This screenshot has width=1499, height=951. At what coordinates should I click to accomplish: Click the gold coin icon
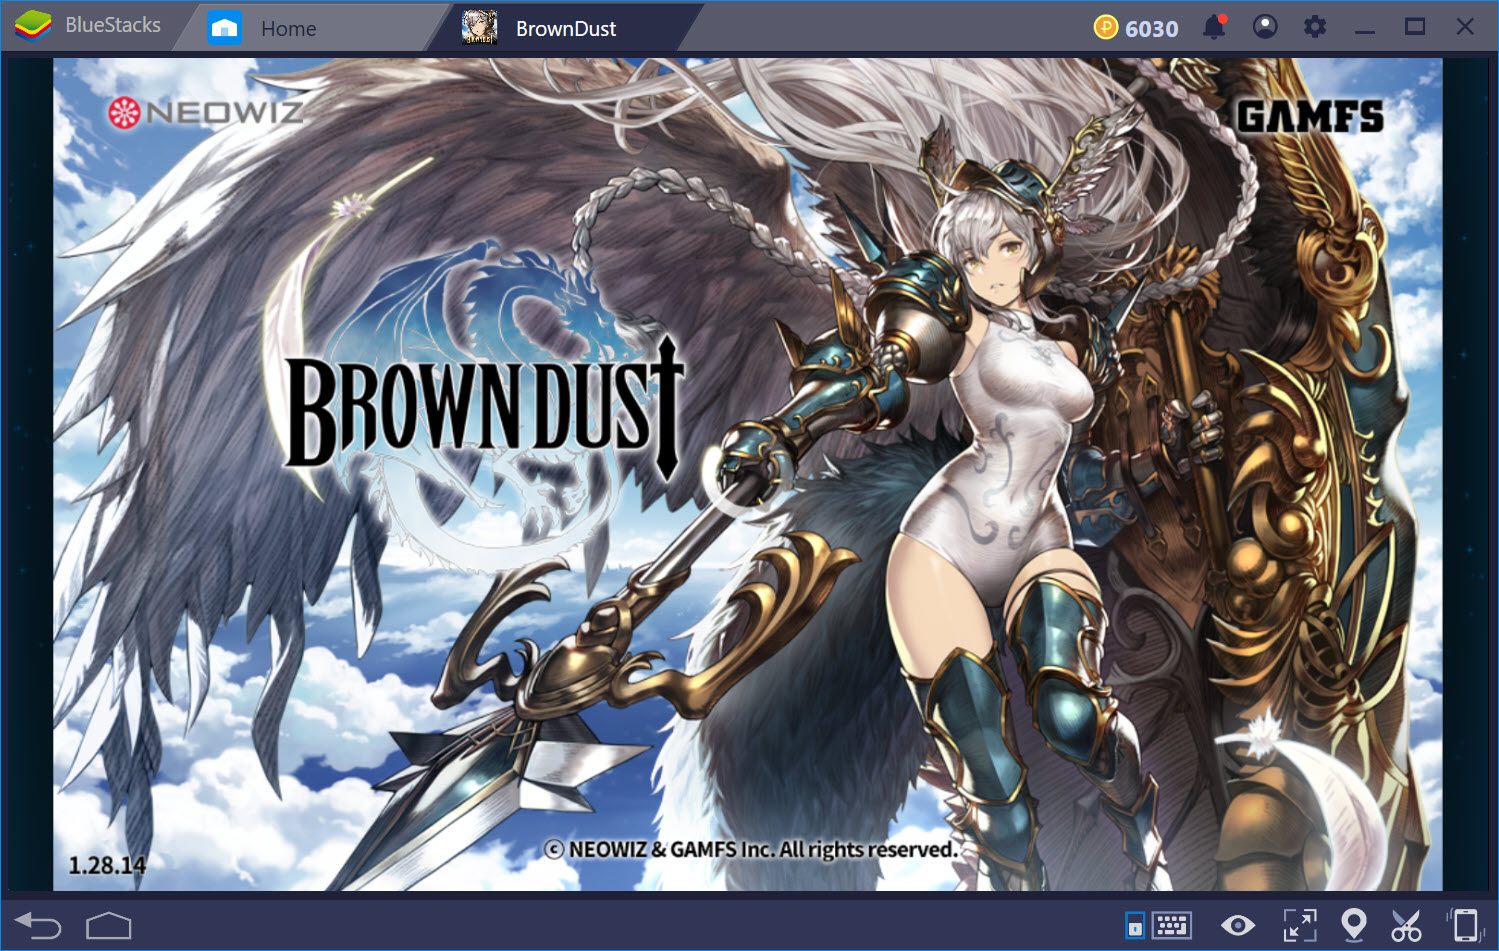(1105, 27)
